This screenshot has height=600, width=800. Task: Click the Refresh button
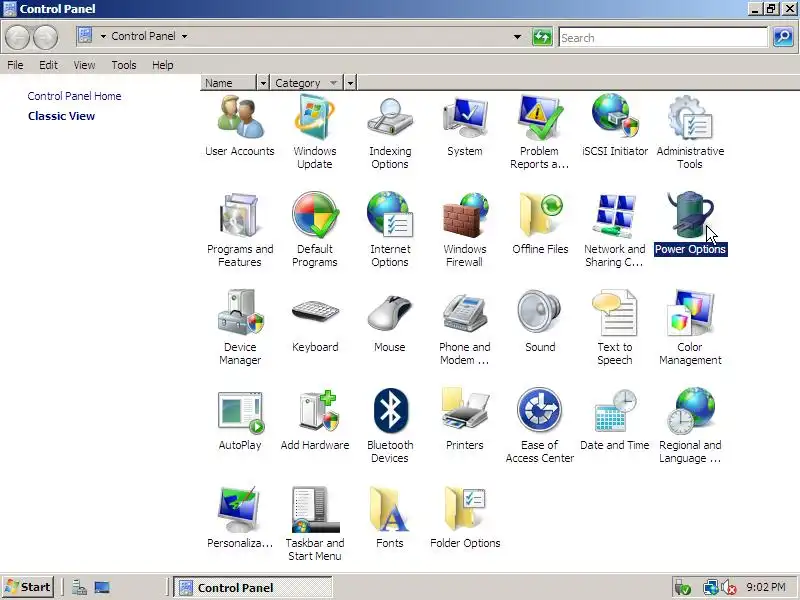pyautogui.click(x=542, y=37)
